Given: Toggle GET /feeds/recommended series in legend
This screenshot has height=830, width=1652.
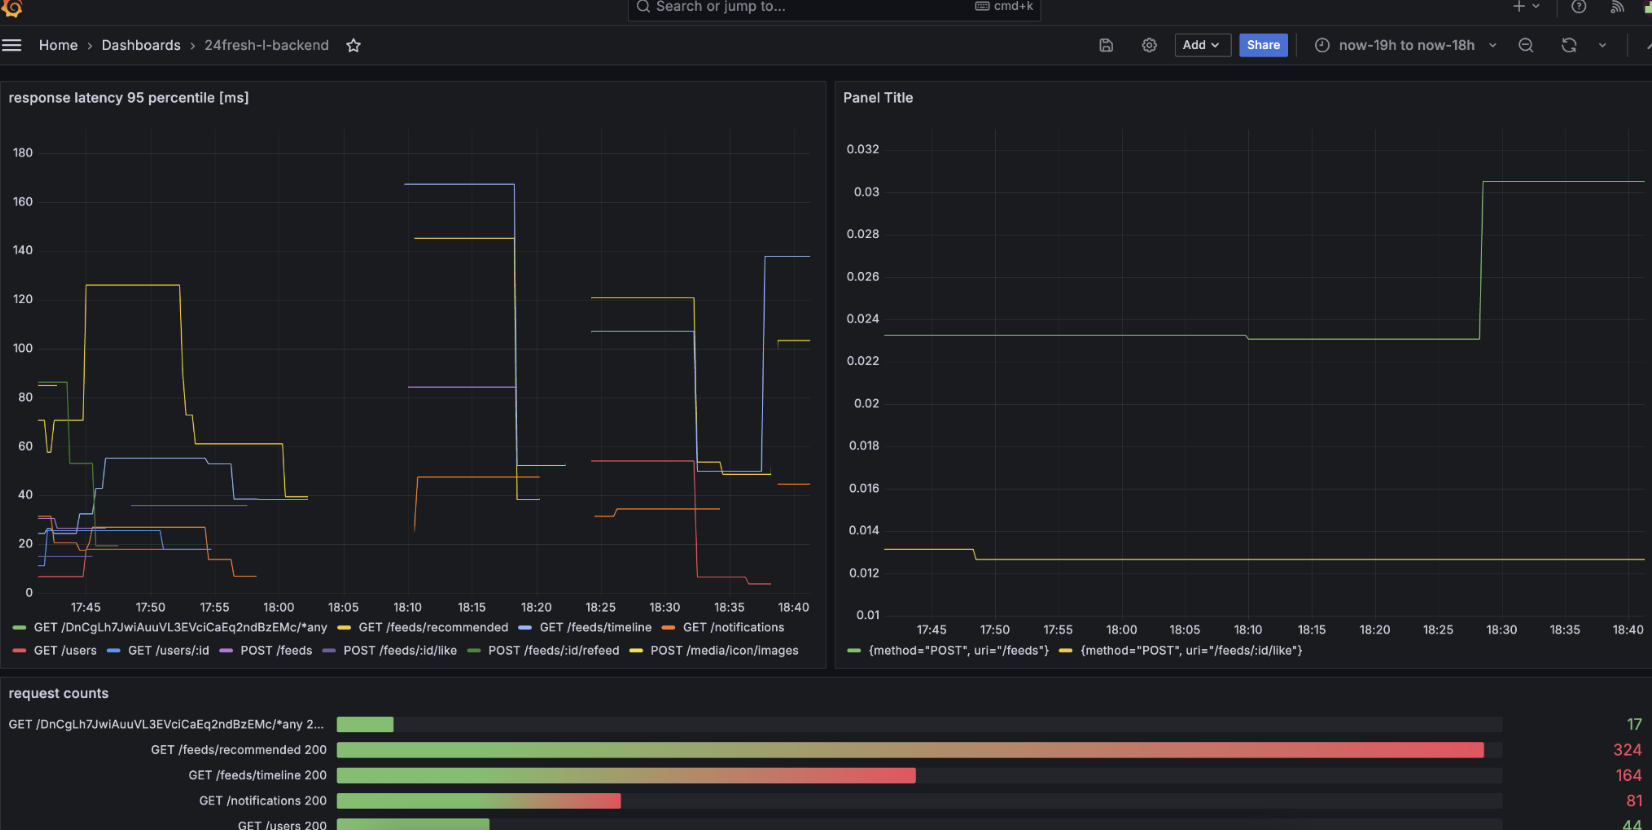Looking at the screenshot, I should (433, 627).
